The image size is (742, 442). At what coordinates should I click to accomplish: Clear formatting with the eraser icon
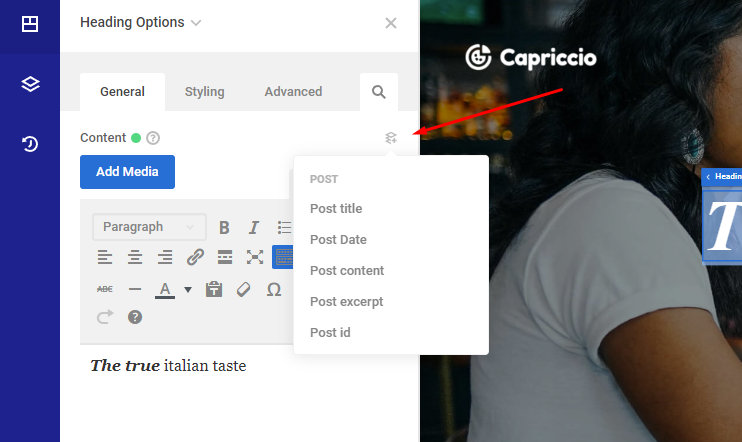pyautogui.click(x=243, y=289)
